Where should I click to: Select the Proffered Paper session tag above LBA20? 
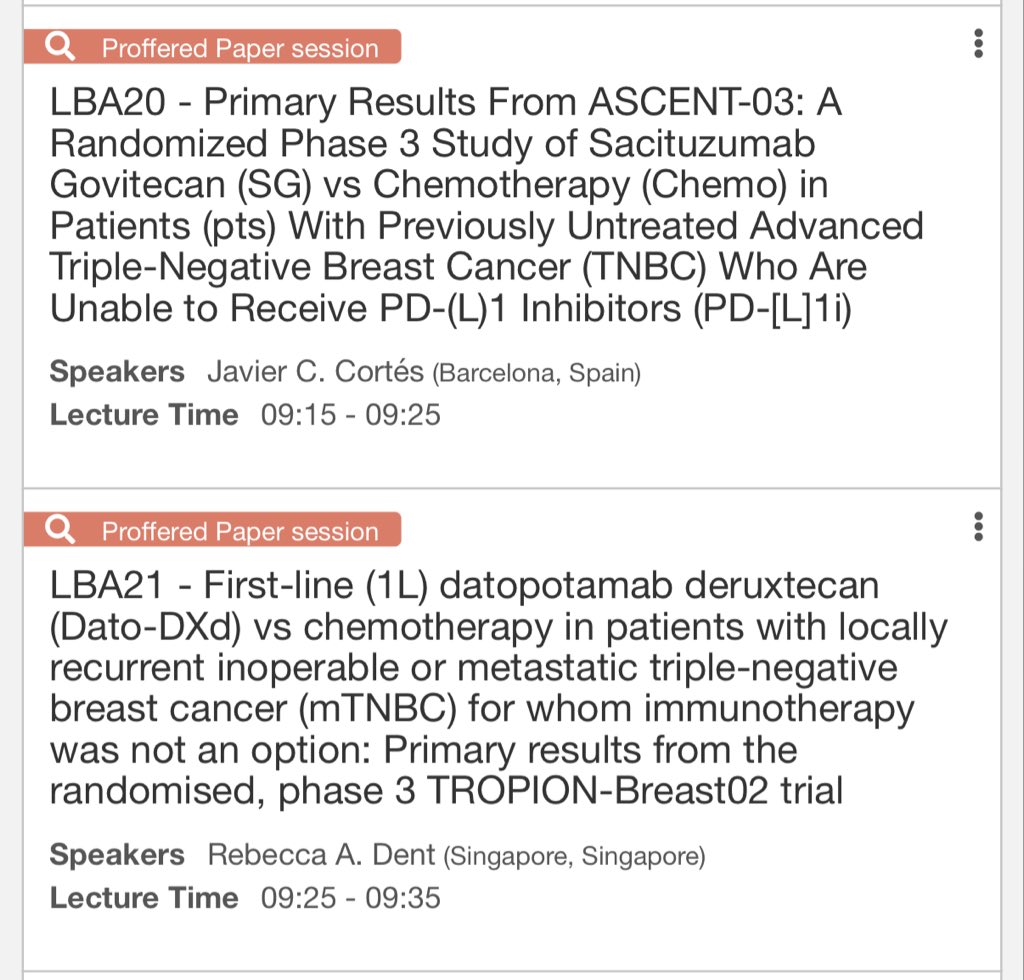click(x=240, y=48)
